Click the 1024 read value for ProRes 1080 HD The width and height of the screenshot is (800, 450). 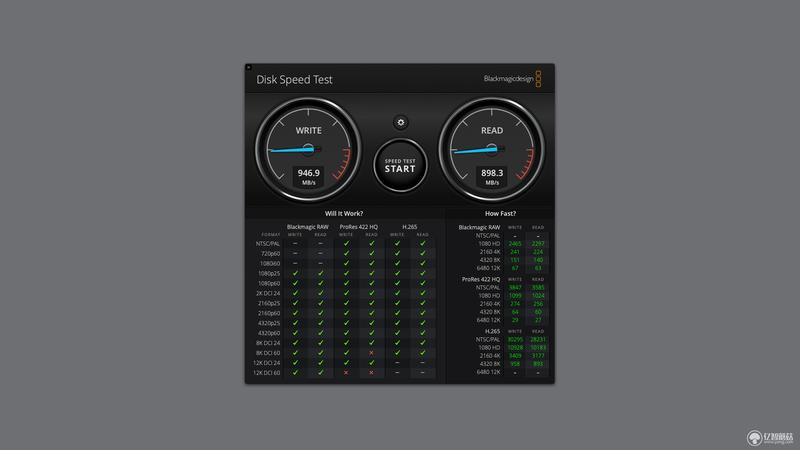pos(538,296)
